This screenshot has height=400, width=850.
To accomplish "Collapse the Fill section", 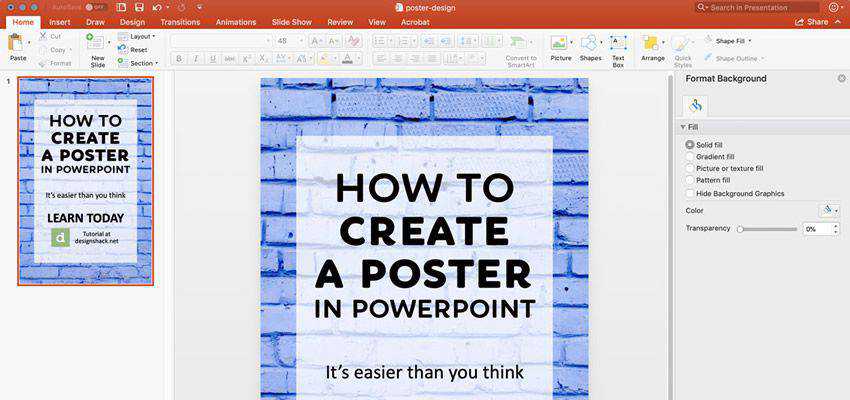I will coord(682,128).
